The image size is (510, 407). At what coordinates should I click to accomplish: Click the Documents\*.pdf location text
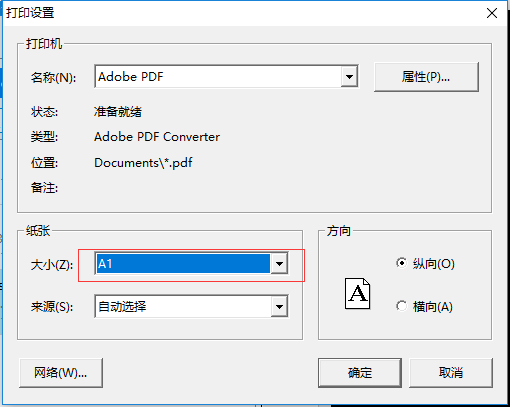(x=143, y=163)
